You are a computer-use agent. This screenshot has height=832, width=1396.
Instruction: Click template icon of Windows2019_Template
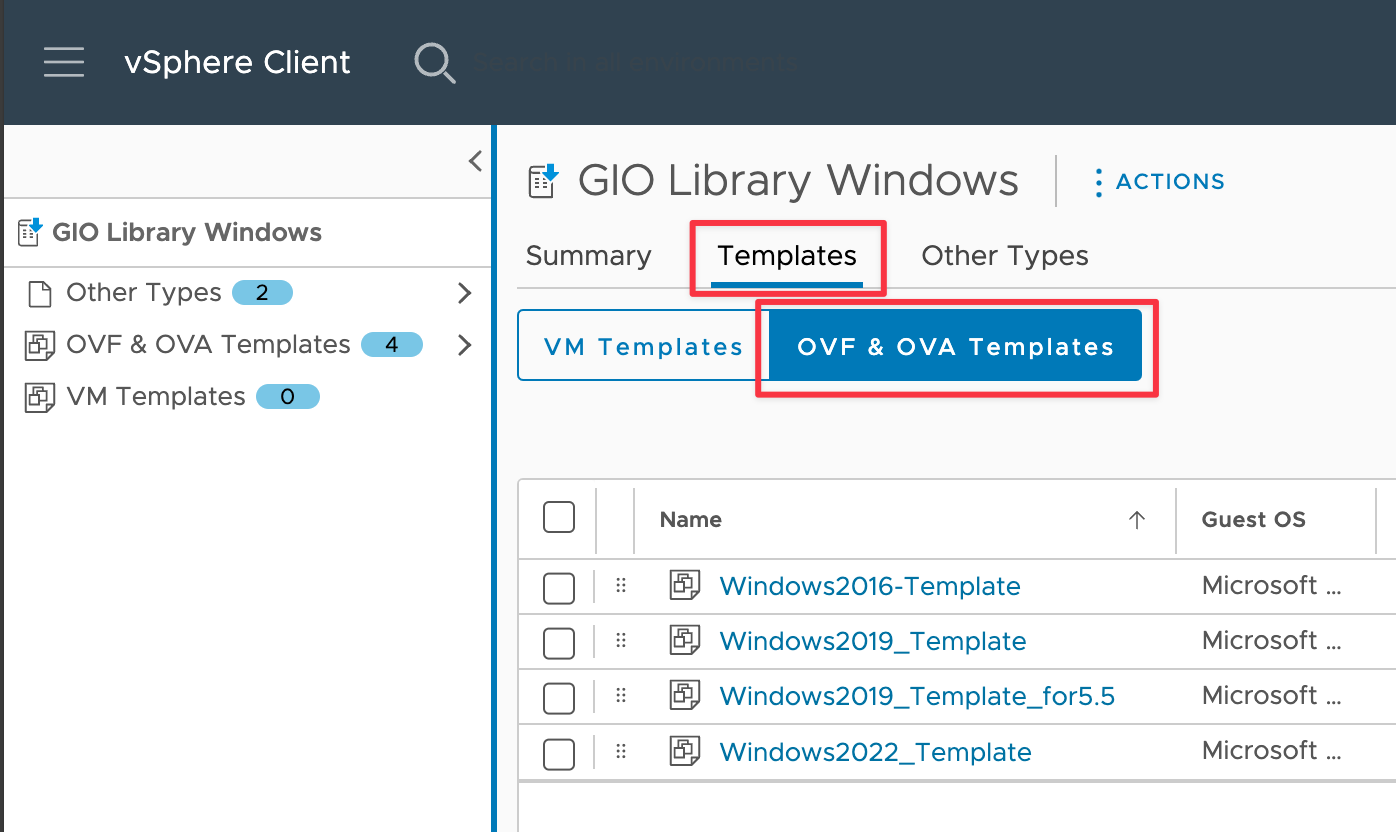[x=685, y=640]
